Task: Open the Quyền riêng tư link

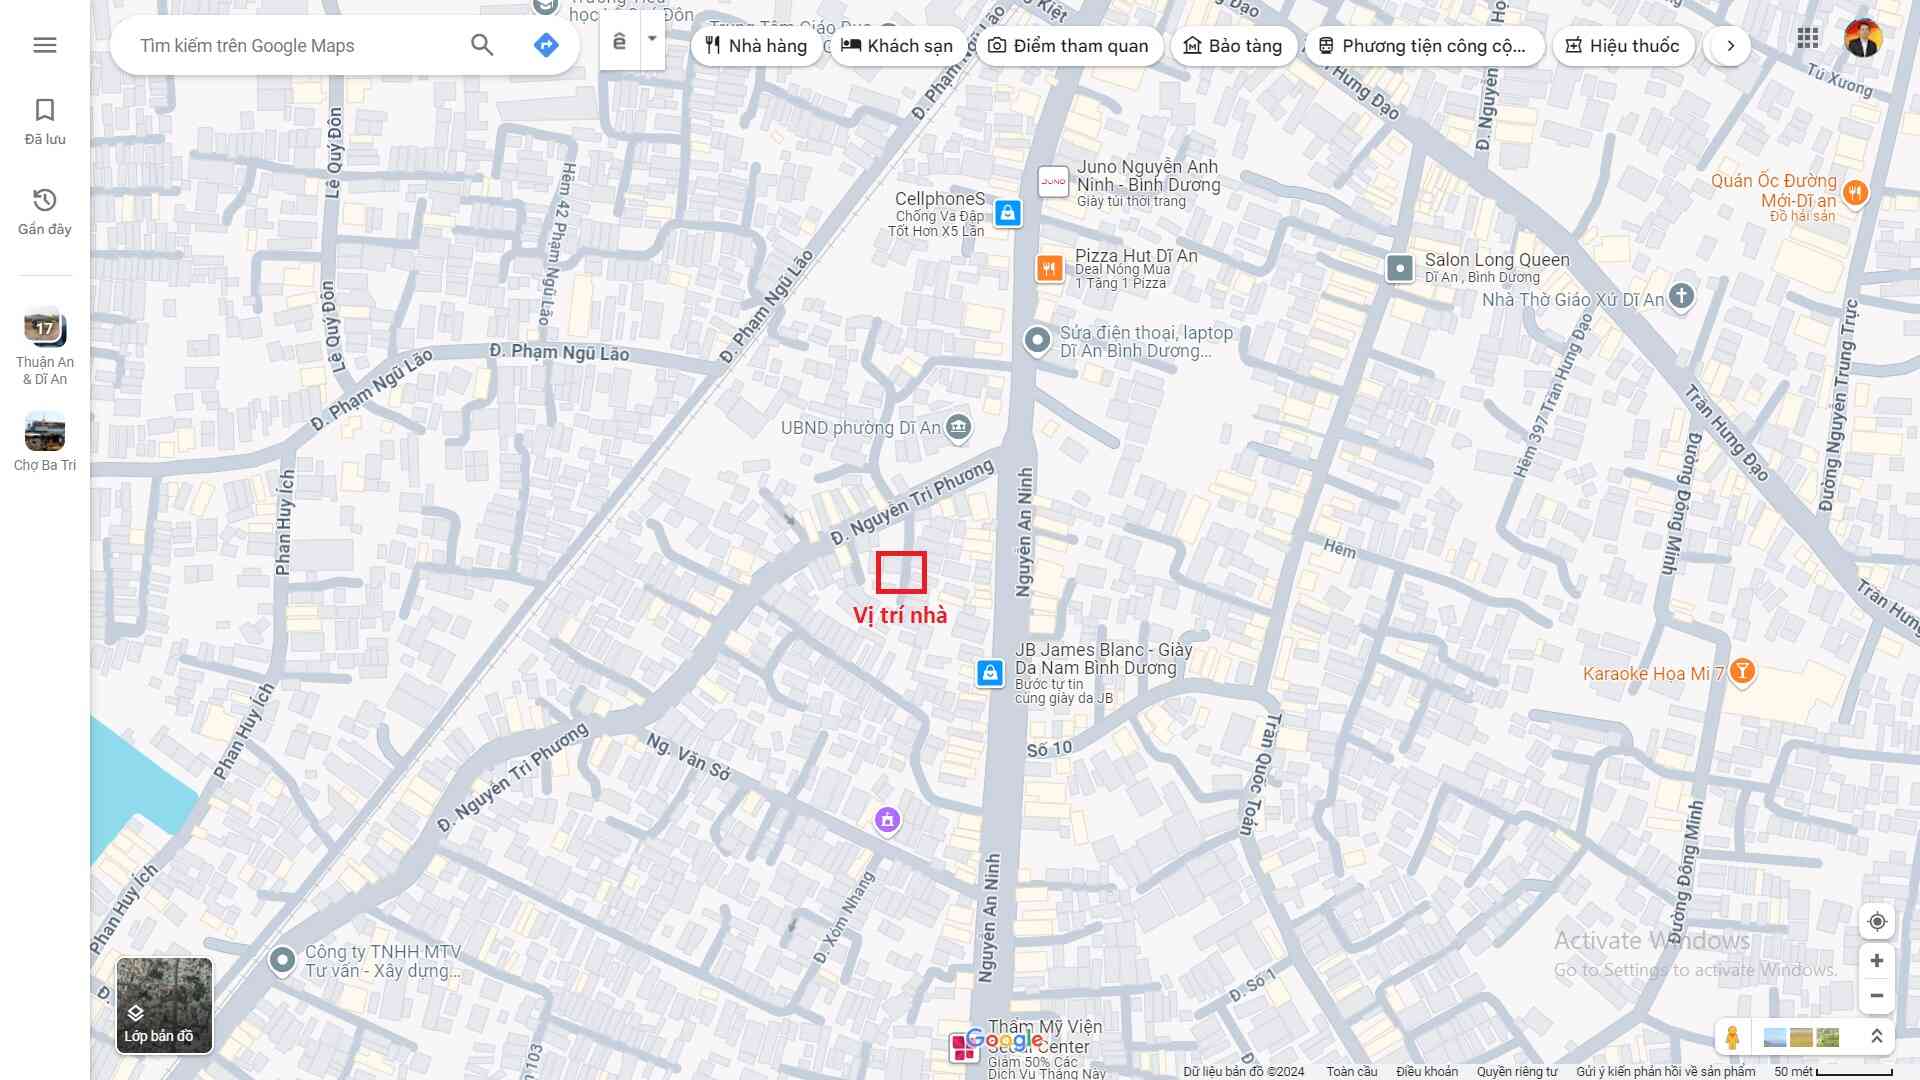Action: 1516,1071
